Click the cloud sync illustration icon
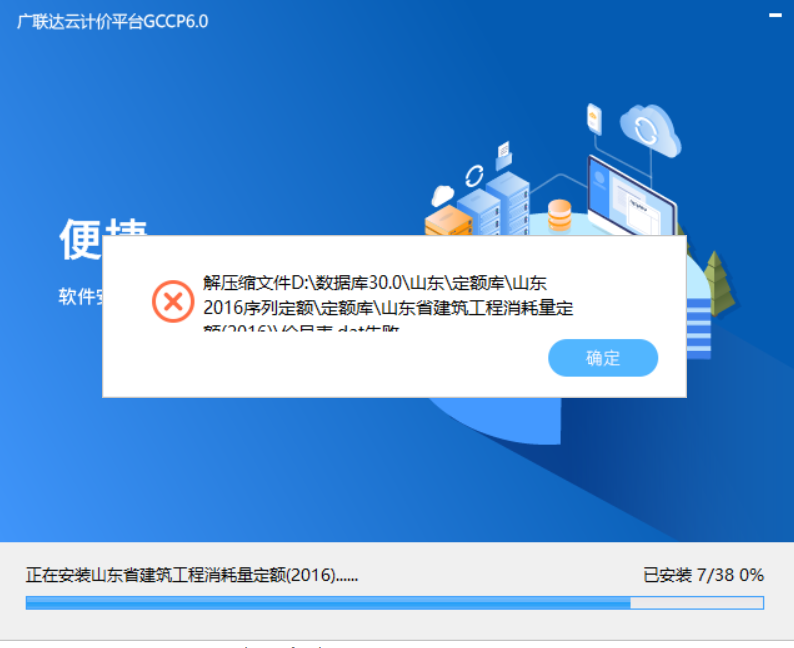Screen dimensions: 794x648 click(650, 130)
